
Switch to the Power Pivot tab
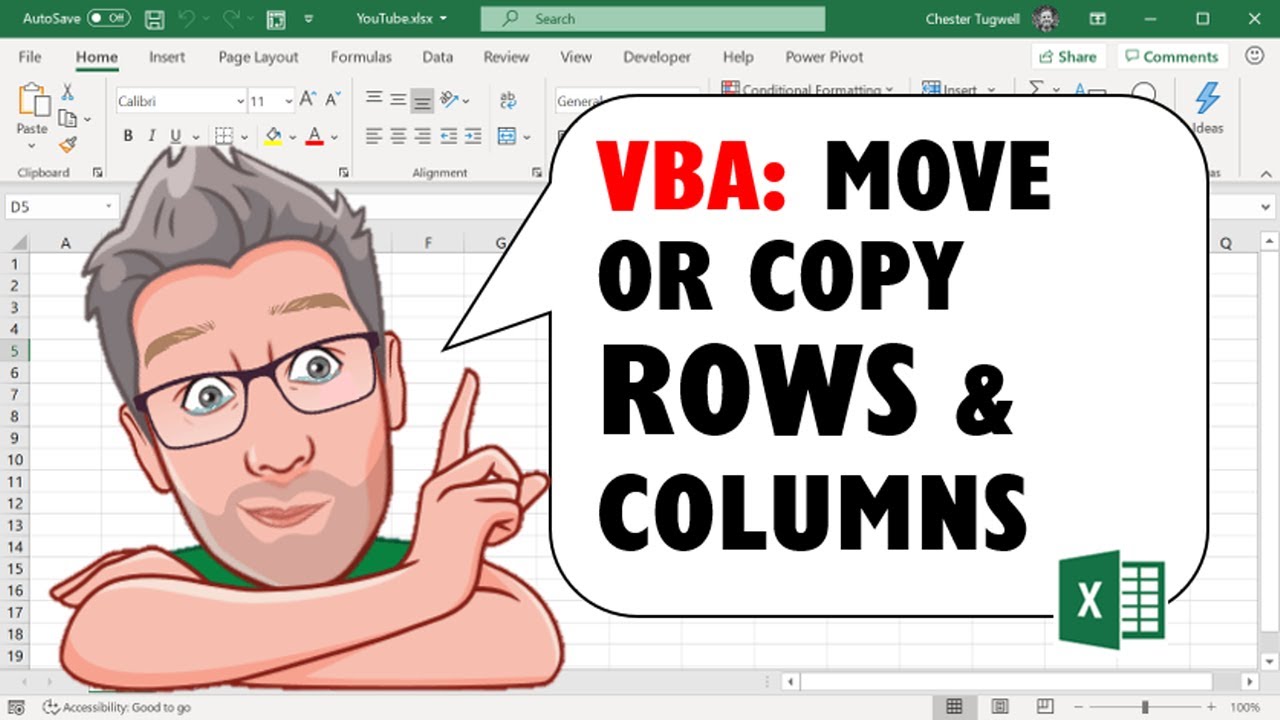tap(824, 57)
